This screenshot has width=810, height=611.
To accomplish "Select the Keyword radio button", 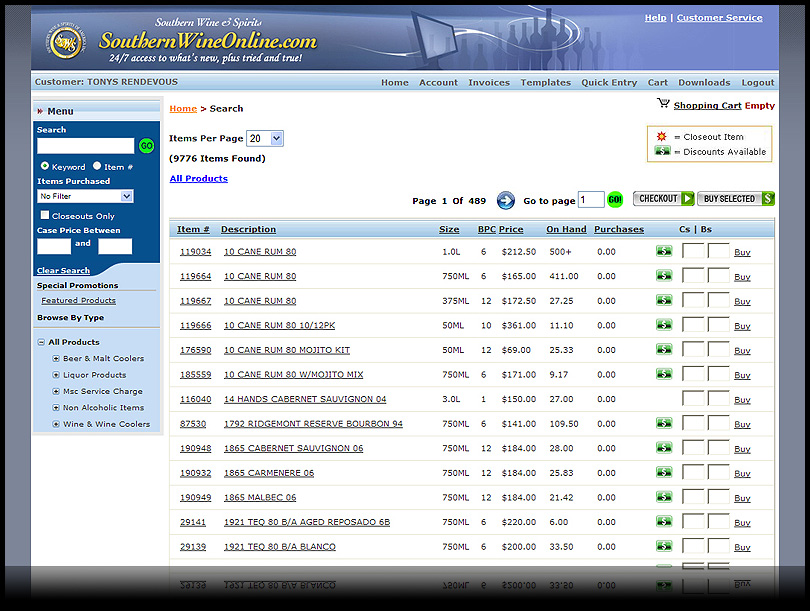I will 45,166.
